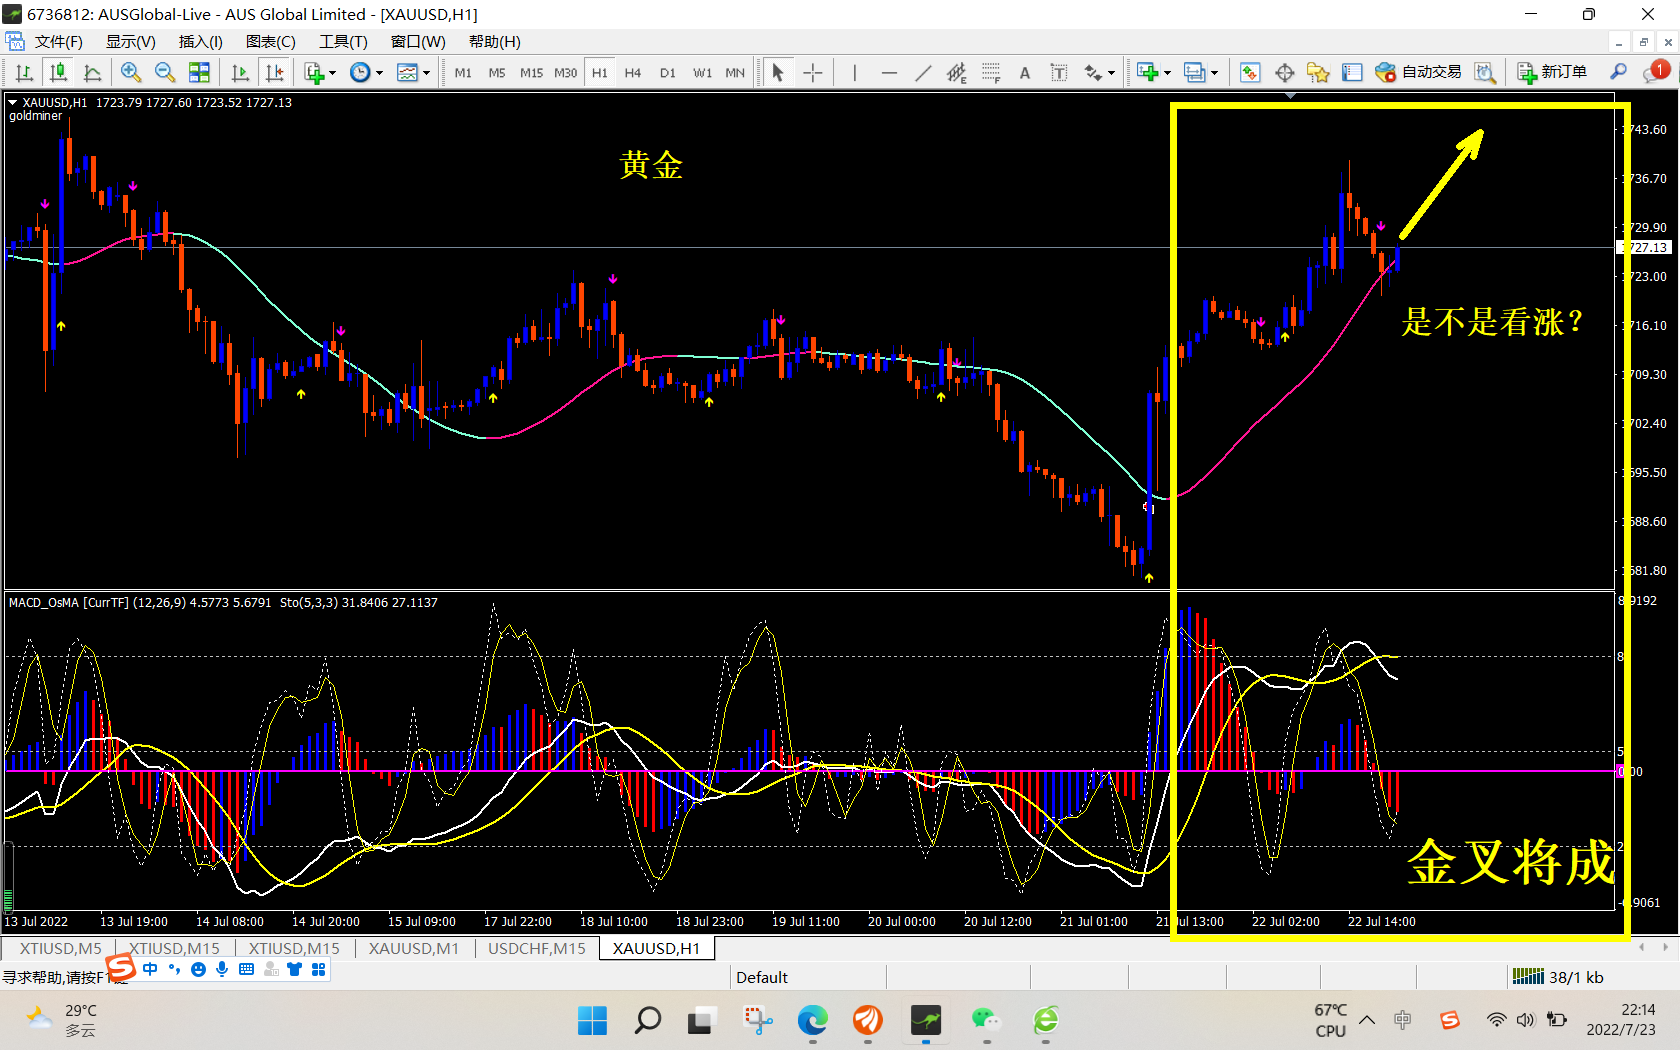1680x1050 pixels.
Task: Insert text with the A tool
Action: [1025, 72]
